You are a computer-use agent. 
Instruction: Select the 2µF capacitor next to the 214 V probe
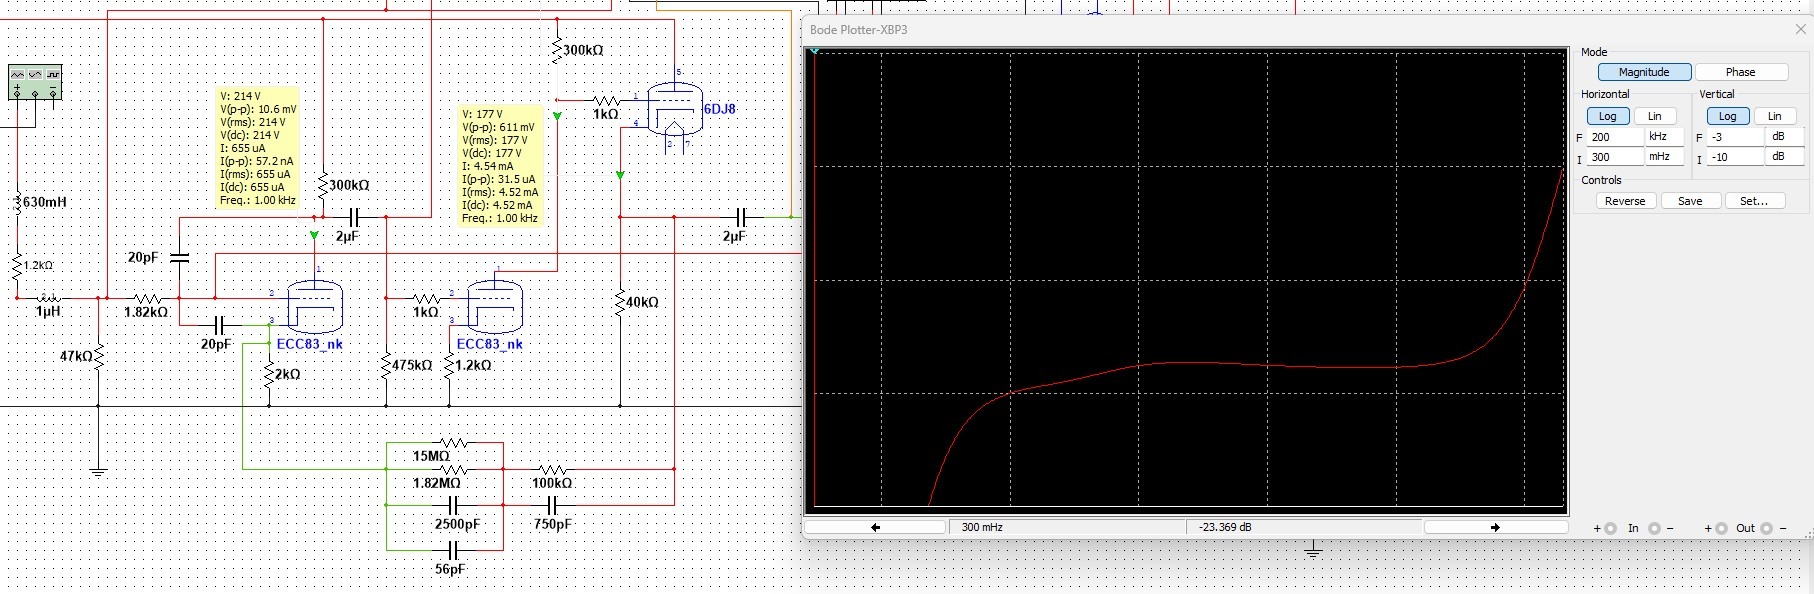(355, 216)
